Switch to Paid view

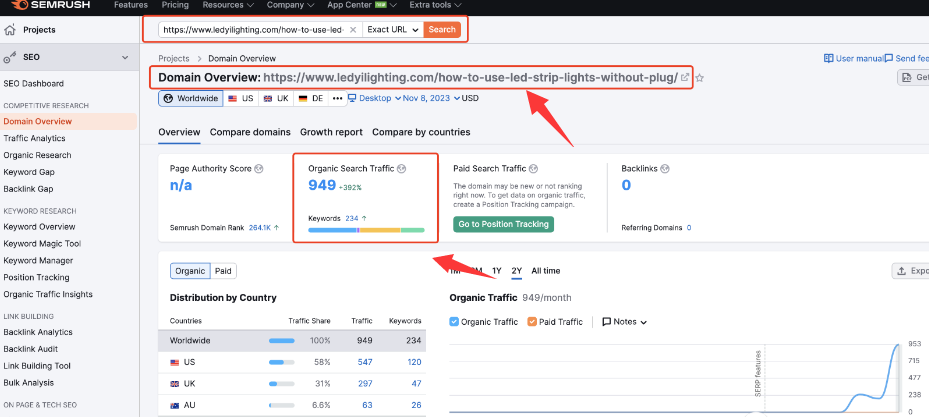click(x=223, y=271)
